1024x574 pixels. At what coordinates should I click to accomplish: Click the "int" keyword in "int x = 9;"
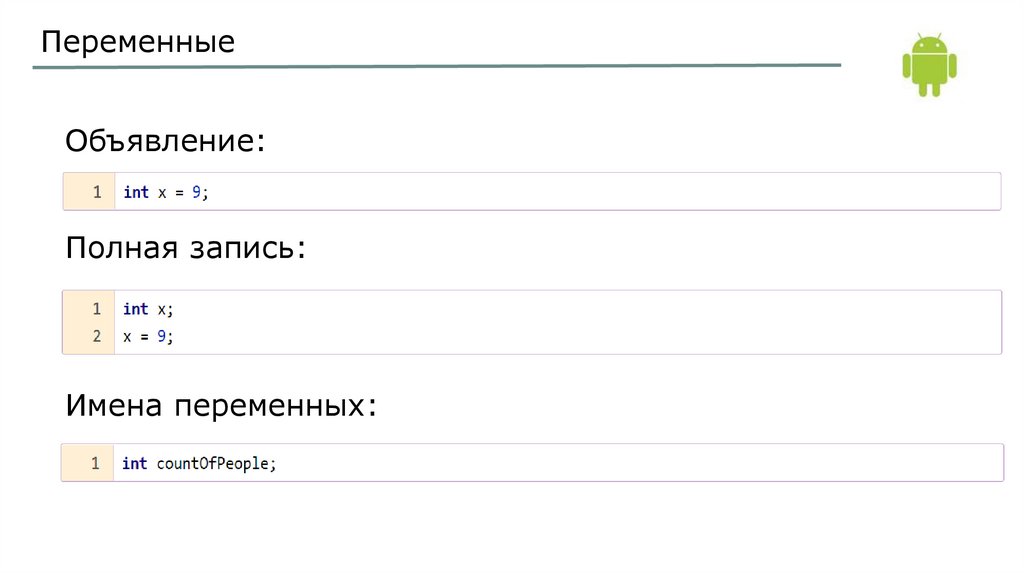[136, 192]
